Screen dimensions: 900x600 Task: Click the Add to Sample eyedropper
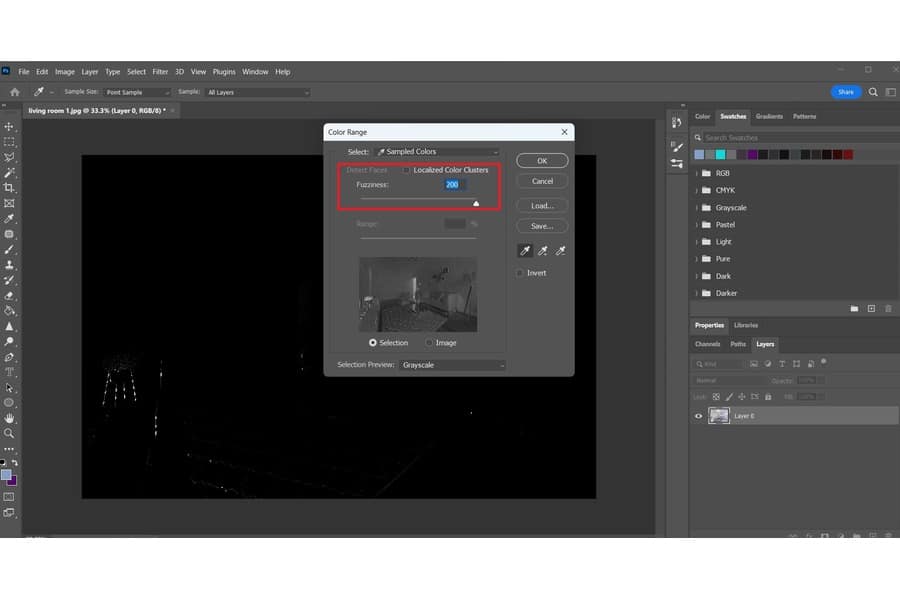pyautogui.click(x=542, y=250)
